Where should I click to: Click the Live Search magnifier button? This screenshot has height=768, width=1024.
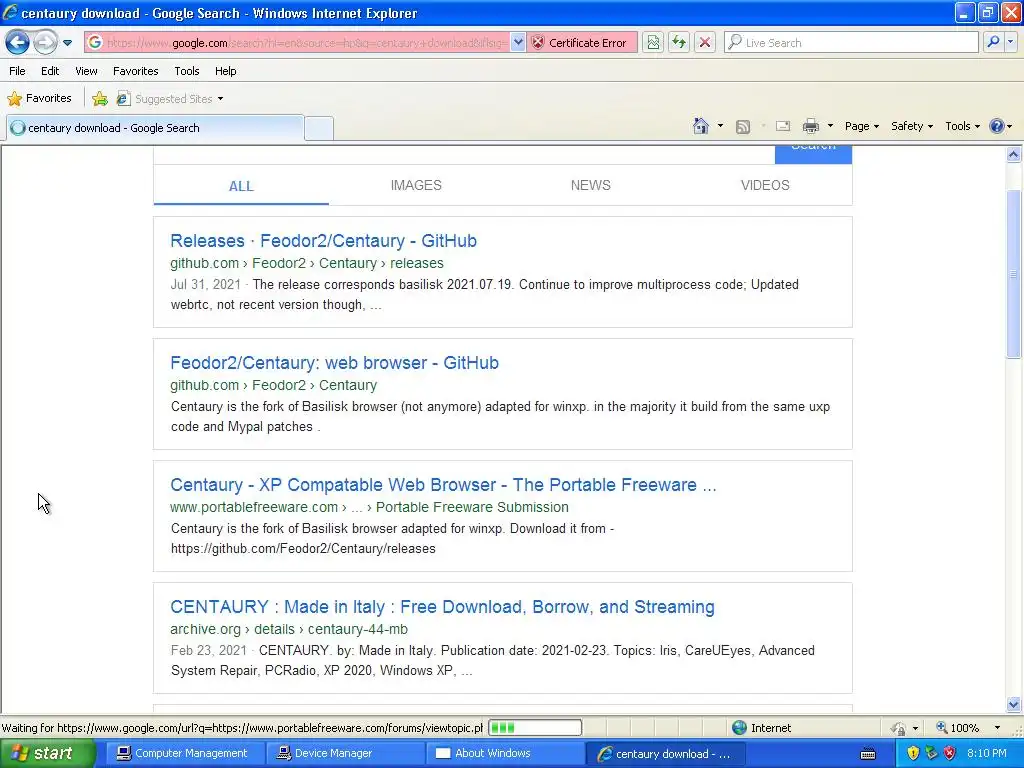[993, 42]
